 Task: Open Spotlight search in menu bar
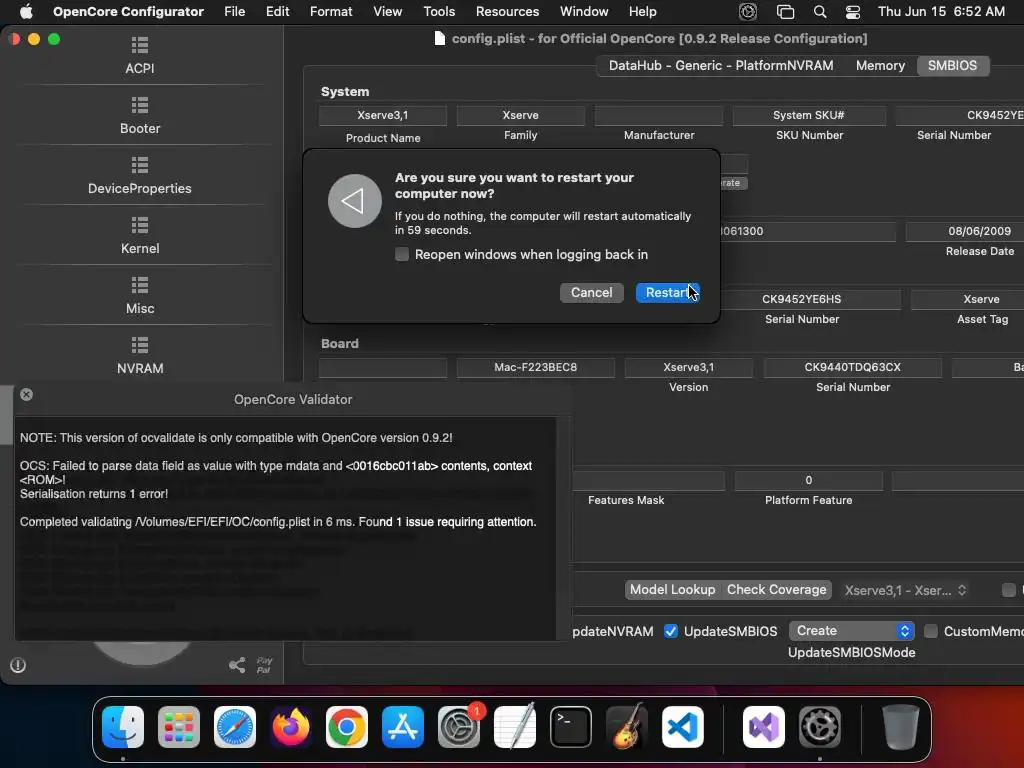(820, 12)
